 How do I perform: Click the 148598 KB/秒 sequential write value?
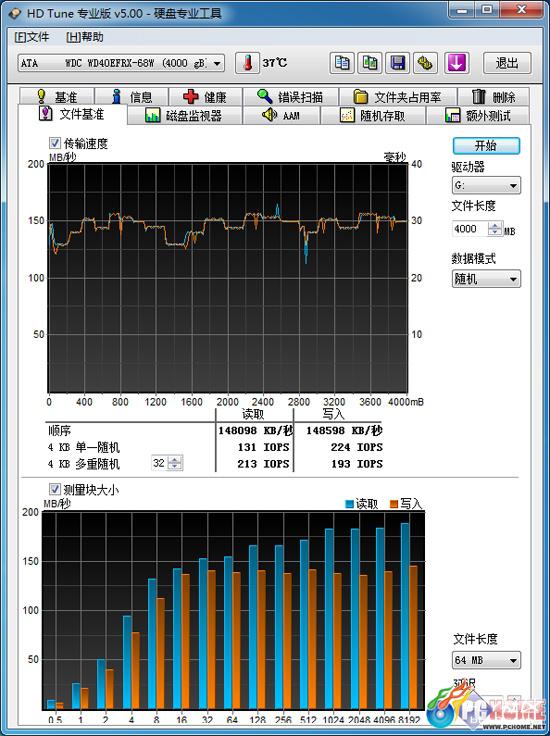344,430
